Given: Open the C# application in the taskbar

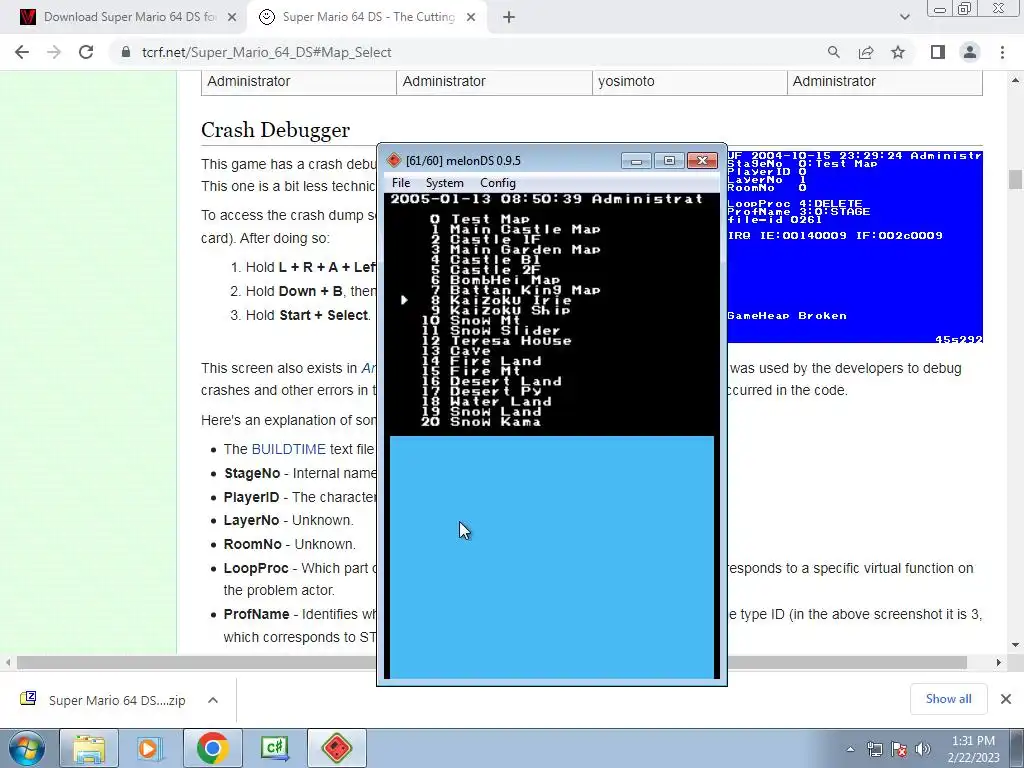Looking at the screenshot, I should tap(274, 748).
